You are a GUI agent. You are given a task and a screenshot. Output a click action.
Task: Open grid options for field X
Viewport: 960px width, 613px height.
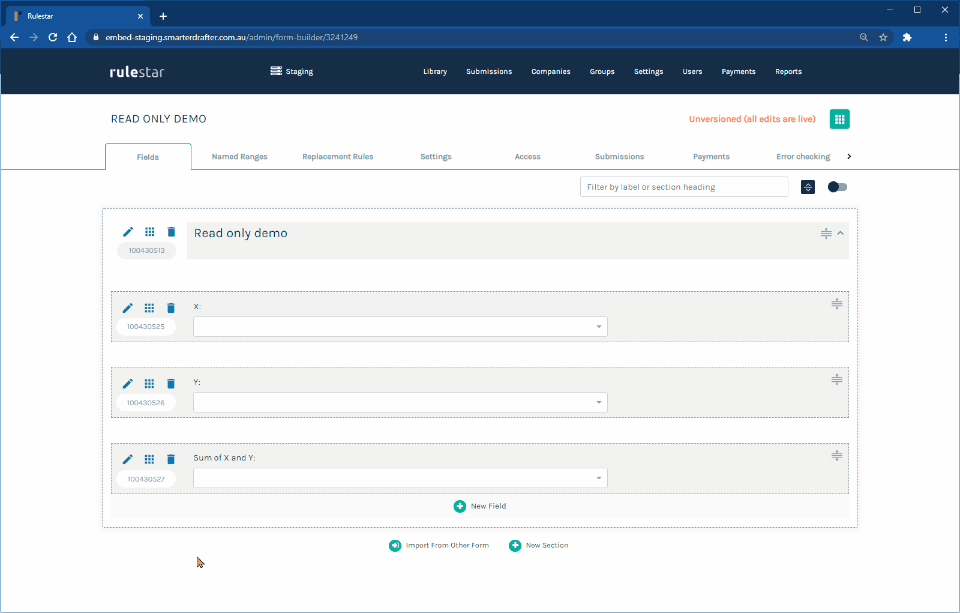tap(149, 308)
